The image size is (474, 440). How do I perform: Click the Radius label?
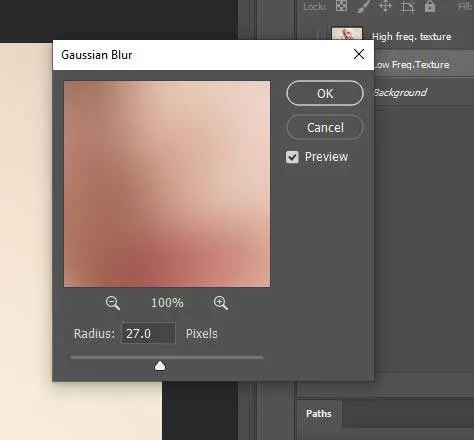pyautogui.click(x=94, y=334)
